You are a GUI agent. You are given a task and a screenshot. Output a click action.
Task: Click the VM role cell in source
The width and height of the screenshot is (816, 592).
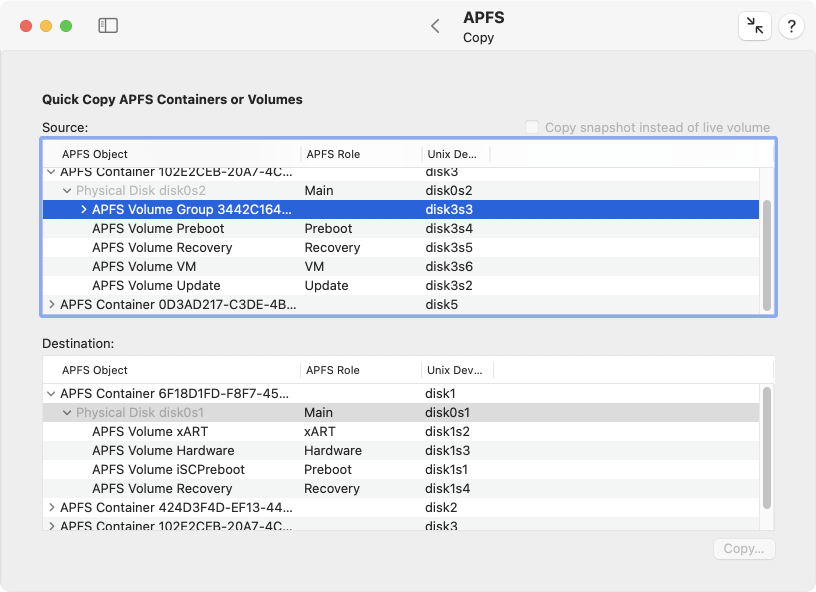[x=314, y=266]
